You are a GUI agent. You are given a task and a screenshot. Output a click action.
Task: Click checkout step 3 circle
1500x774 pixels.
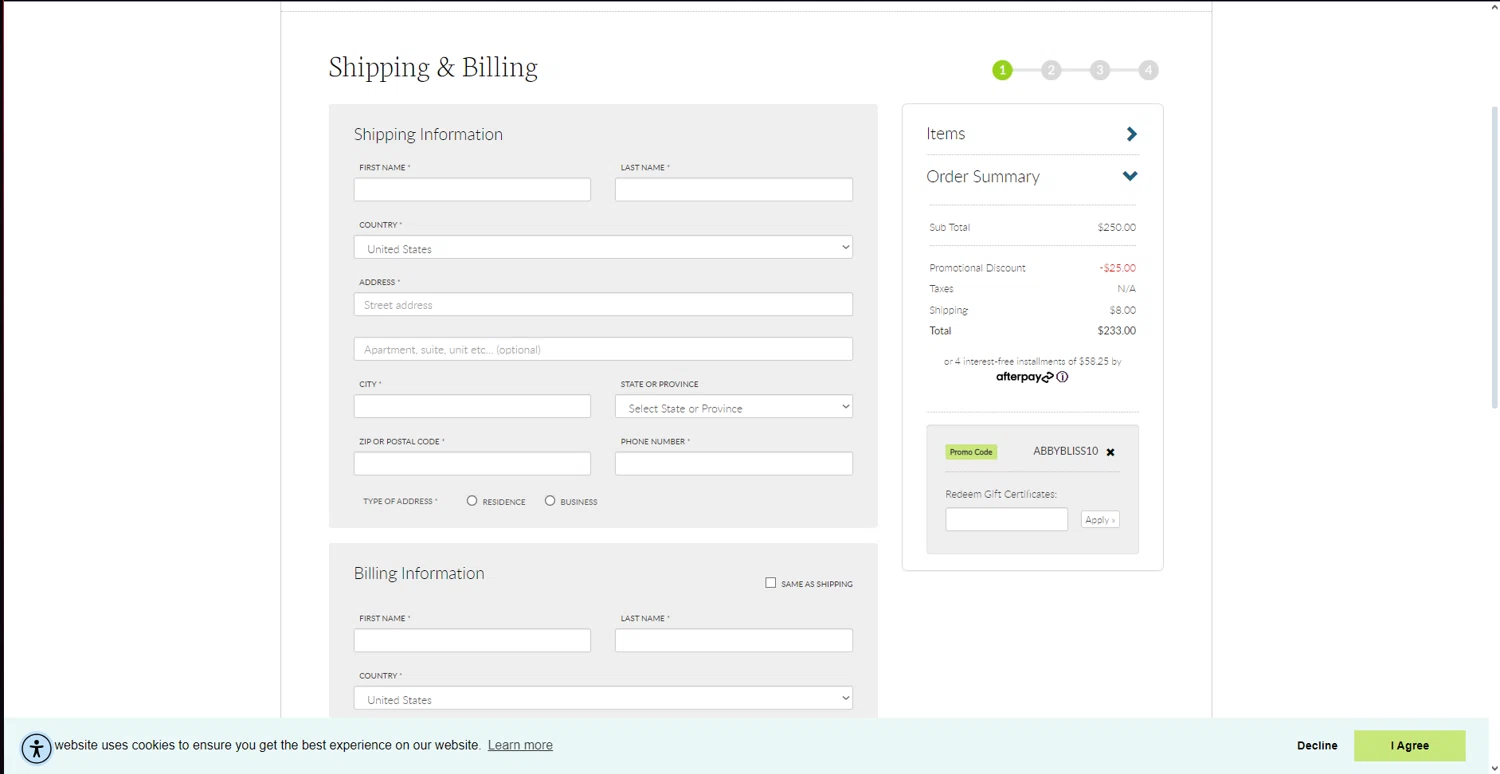click(x=1099, y=70)
